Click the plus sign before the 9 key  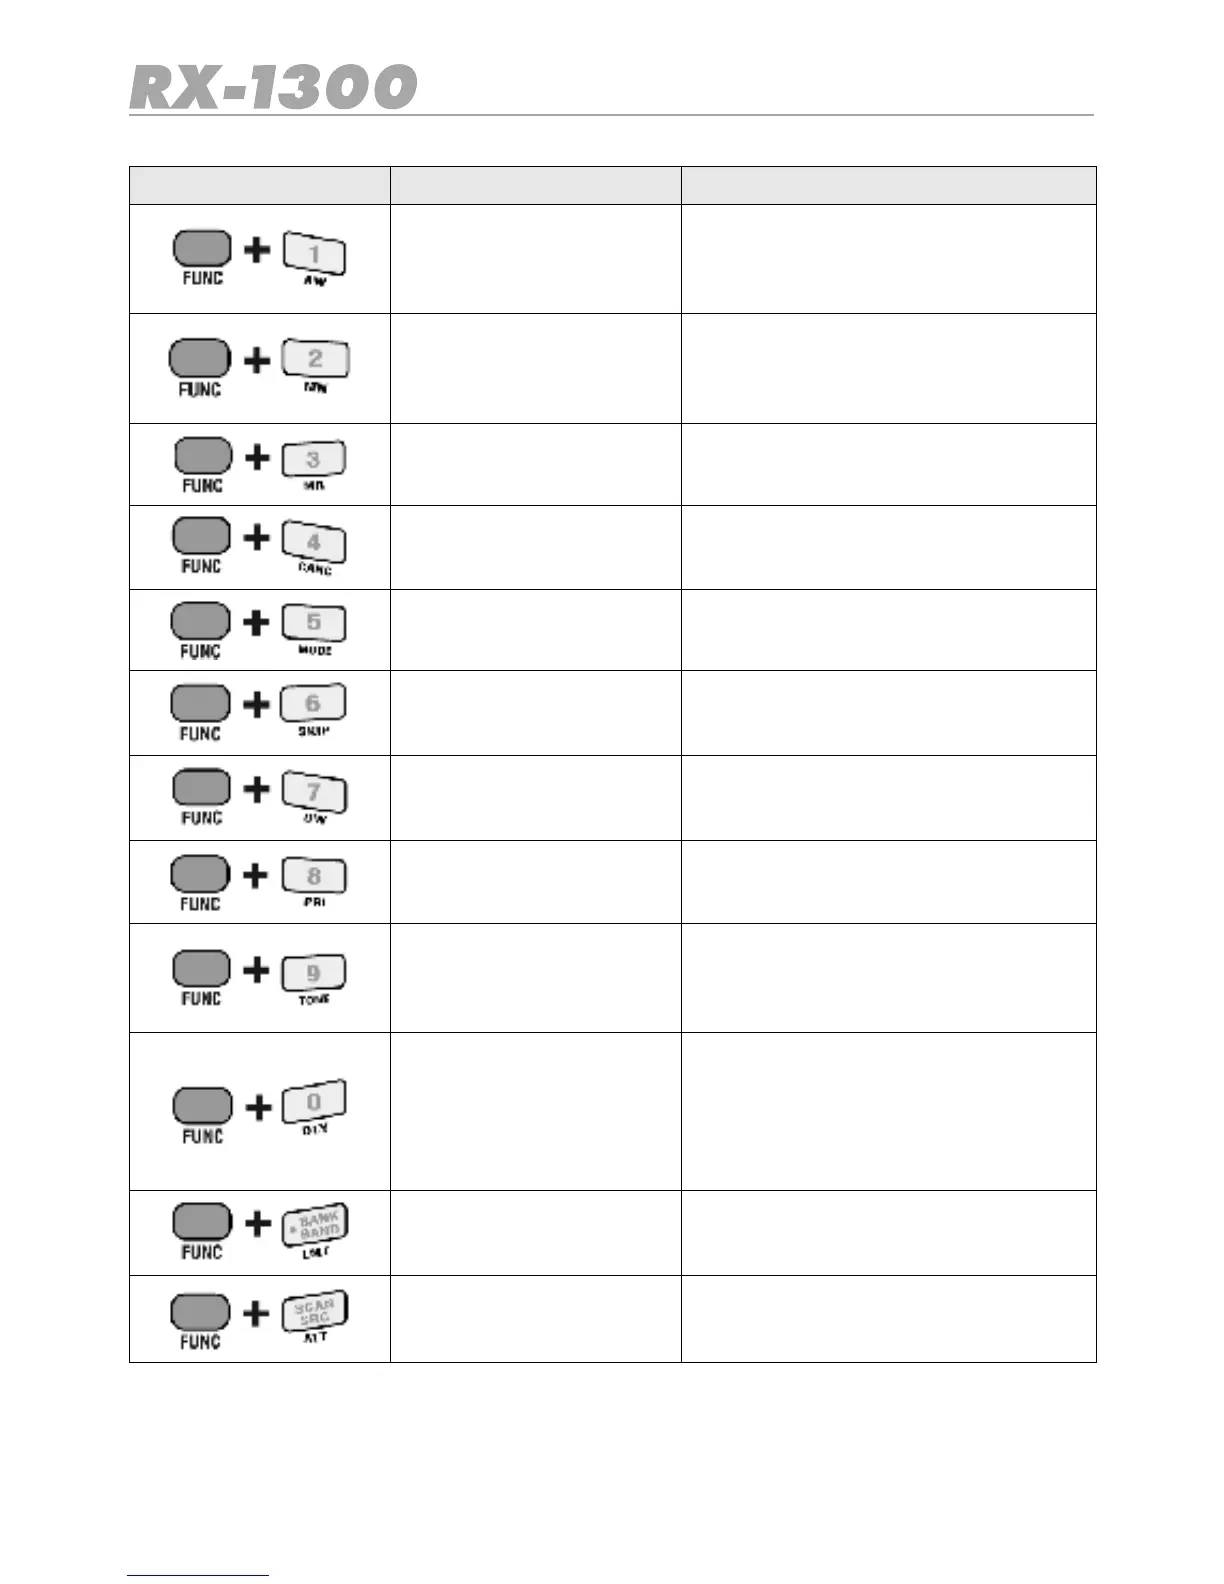click(x=257, y=970)
